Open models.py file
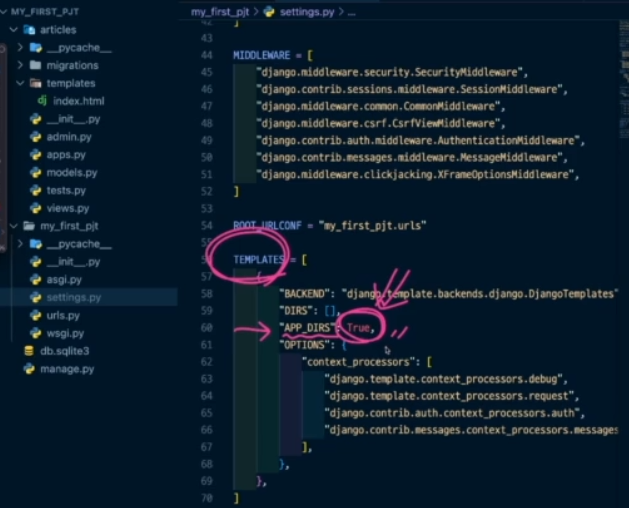The height and width of the screenshot is (508, 629). click(x=72, y=173)
